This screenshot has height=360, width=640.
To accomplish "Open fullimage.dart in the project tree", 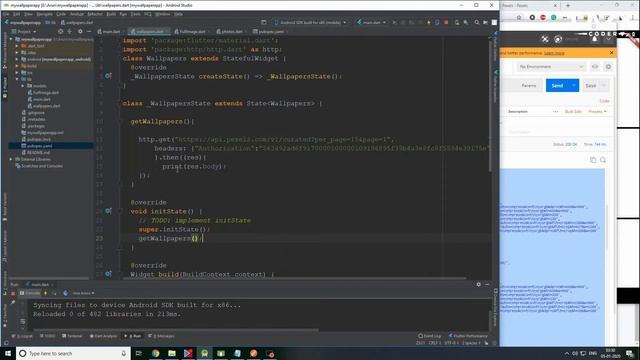I will tap(43, 93).
